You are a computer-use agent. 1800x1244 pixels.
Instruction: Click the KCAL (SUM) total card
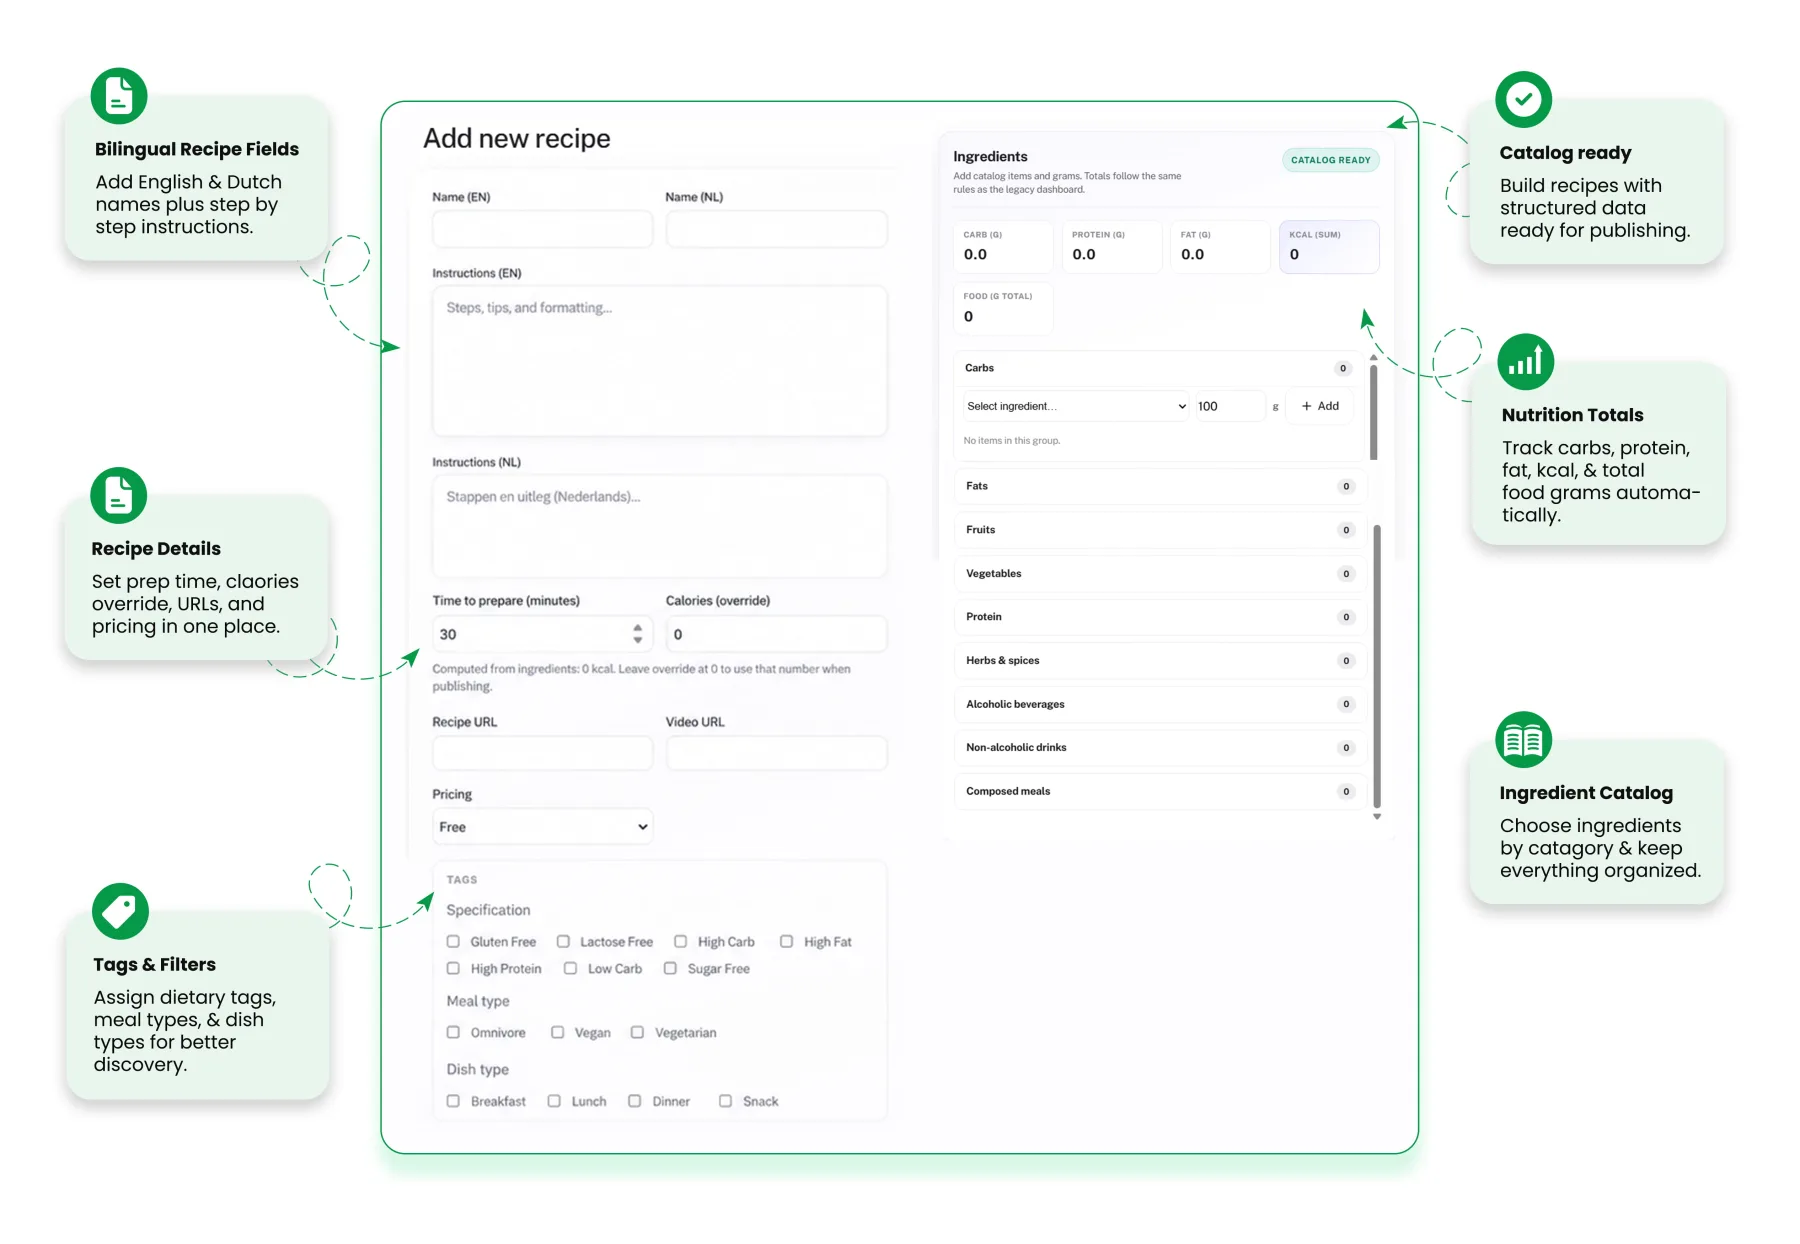1329,247
